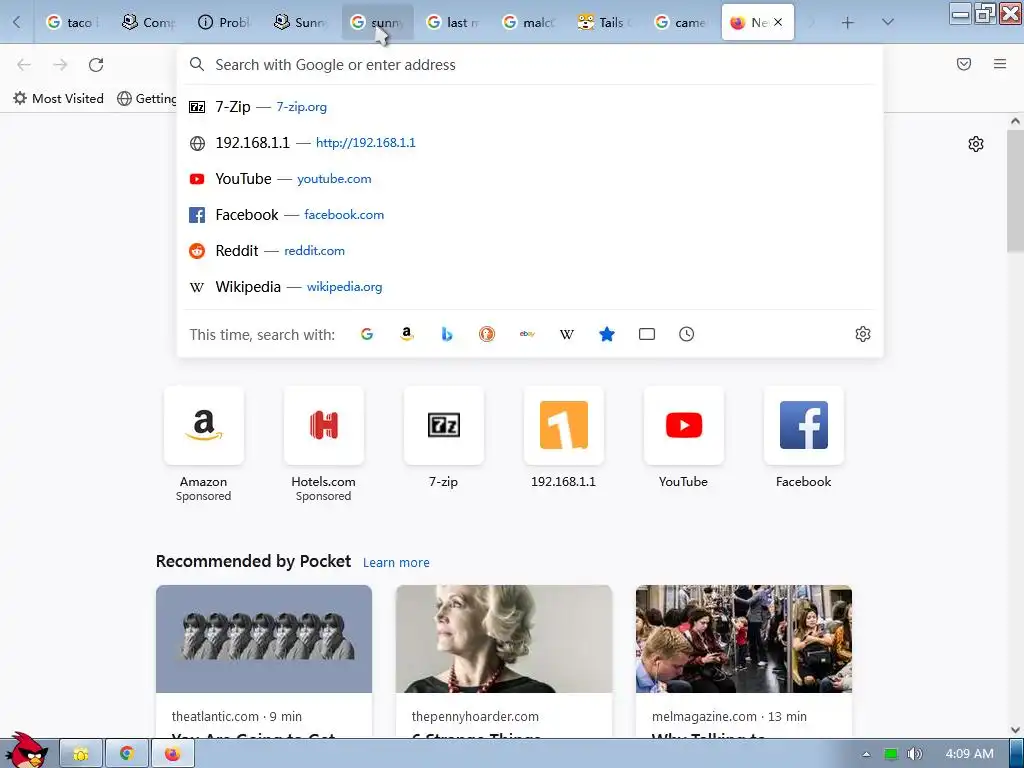This screenshot has height=768, width=1024.
Task: Click the scrollbar up arrow
Action: point(1015,121)
